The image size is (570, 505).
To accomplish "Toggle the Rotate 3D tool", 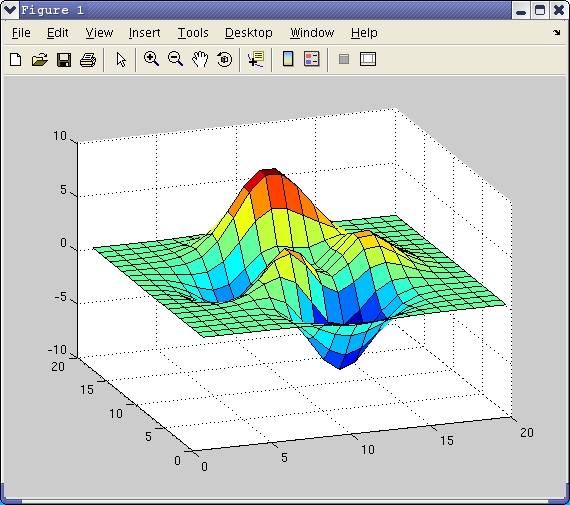I will pos(224,59).
